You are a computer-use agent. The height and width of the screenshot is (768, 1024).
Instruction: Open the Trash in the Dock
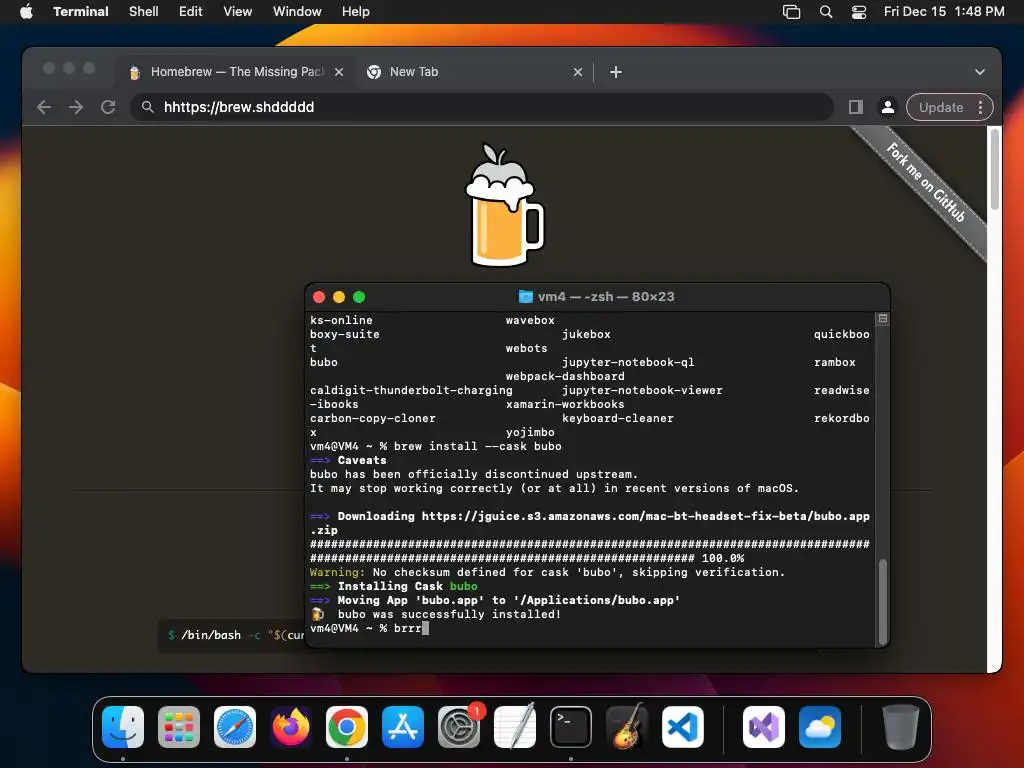coord(901,727)
